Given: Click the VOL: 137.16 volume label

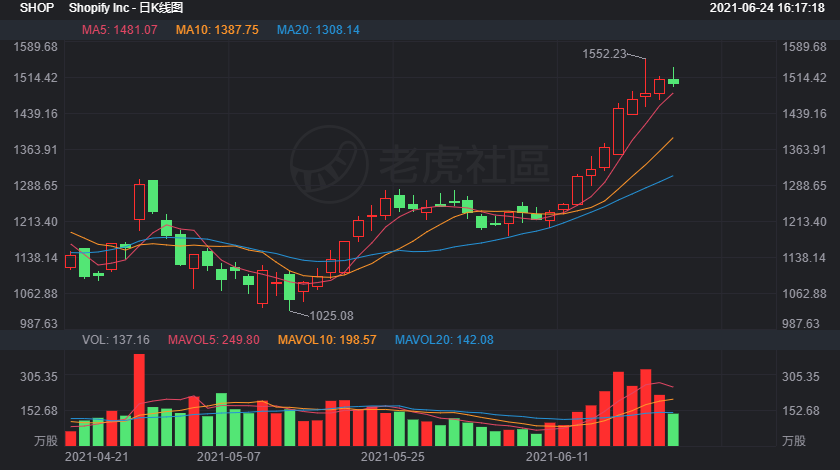Looking at the screenshot, I should (x=116, y=340).
